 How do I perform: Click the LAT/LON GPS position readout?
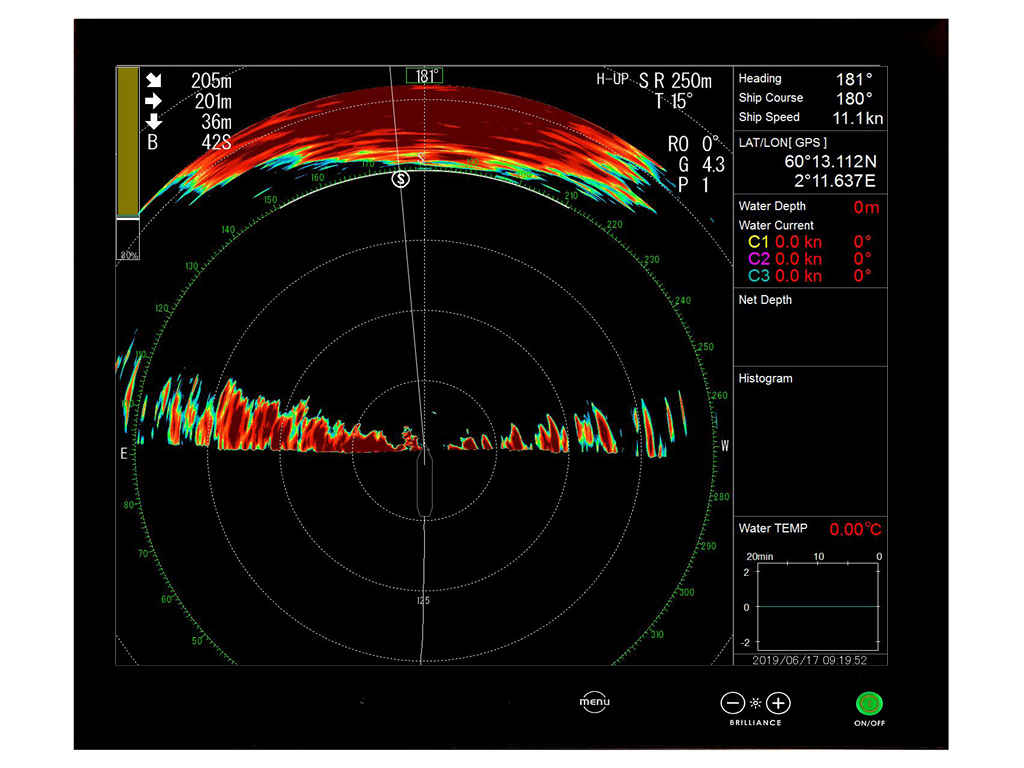coord(810,162)
